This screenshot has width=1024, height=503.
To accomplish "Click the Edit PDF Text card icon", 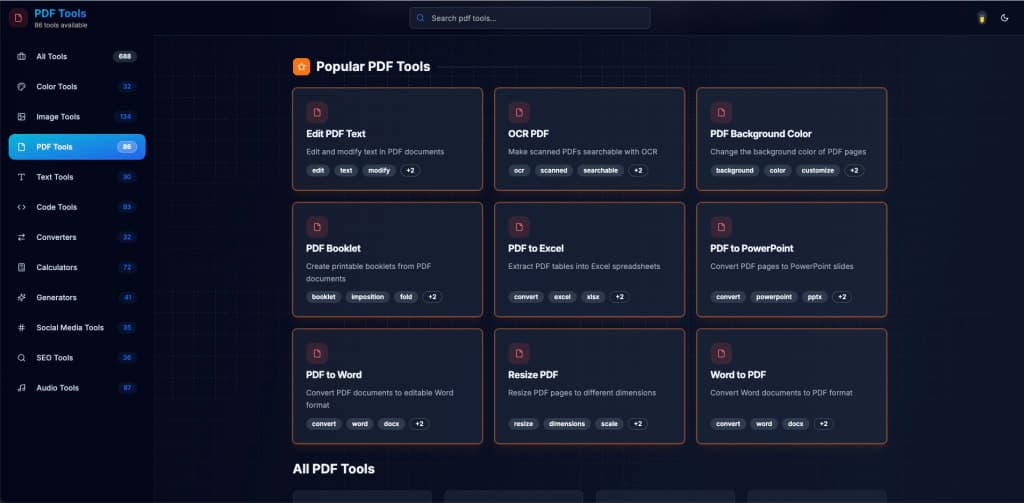I will [x=317, y=112].
